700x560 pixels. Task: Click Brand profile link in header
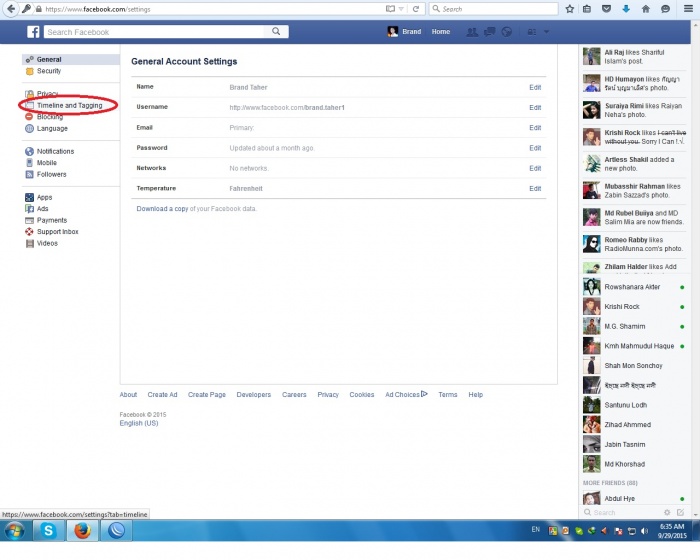pyautogui.click(x=405, y=32)
